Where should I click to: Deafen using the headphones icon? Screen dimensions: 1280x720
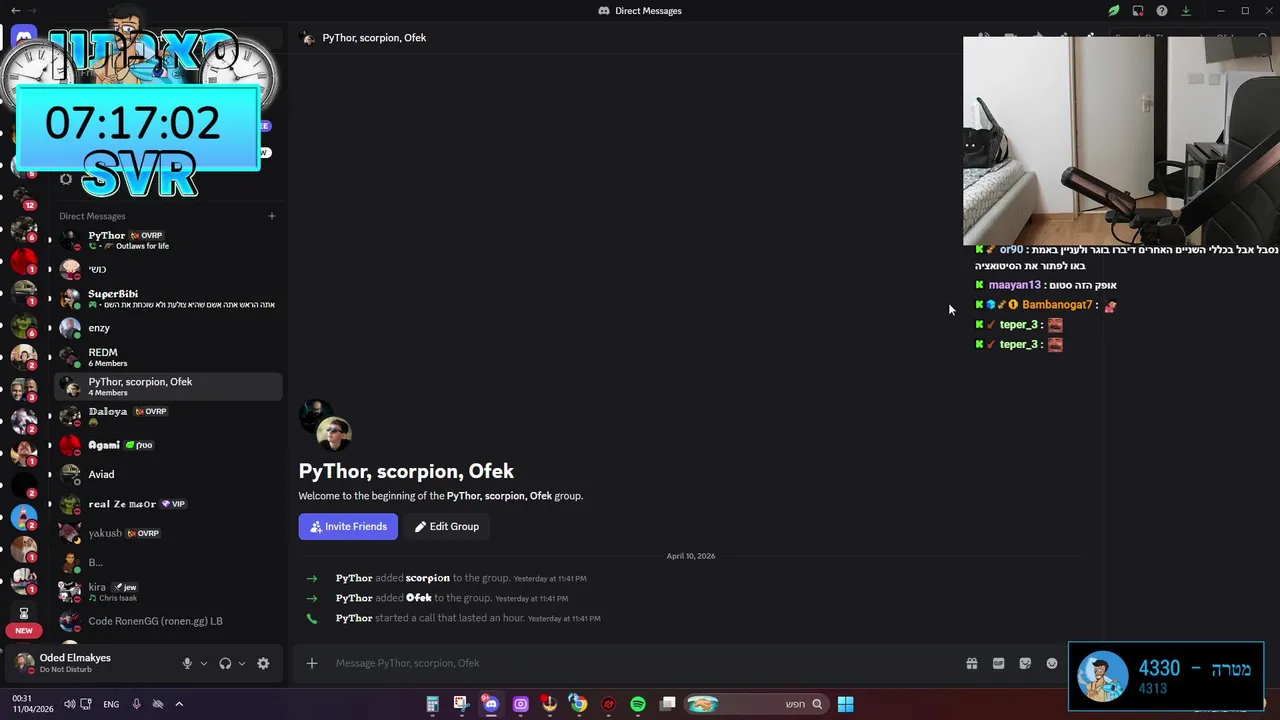click(225, 663)
